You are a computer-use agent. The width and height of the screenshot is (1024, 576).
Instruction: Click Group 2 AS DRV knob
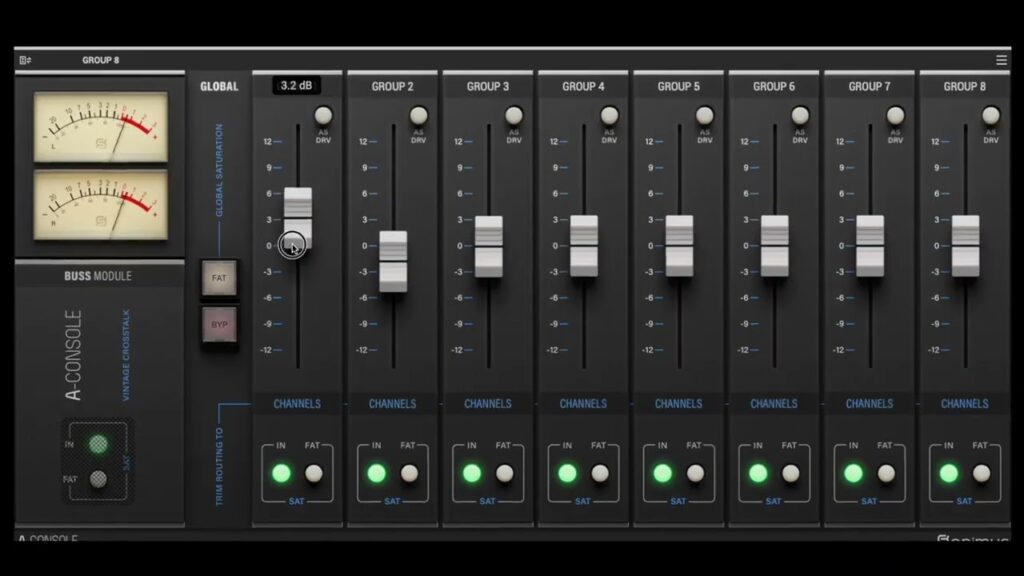pyautogui.click(x=419, y=116)
